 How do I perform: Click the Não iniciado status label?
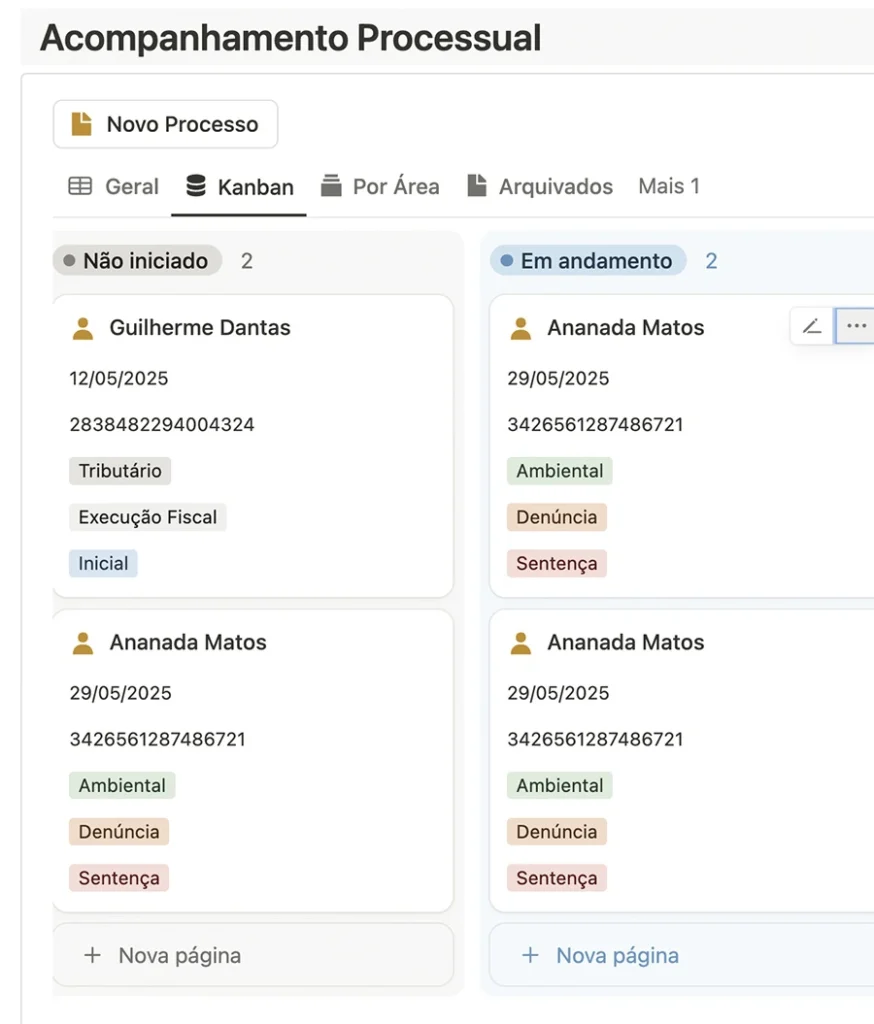point(137,261)
